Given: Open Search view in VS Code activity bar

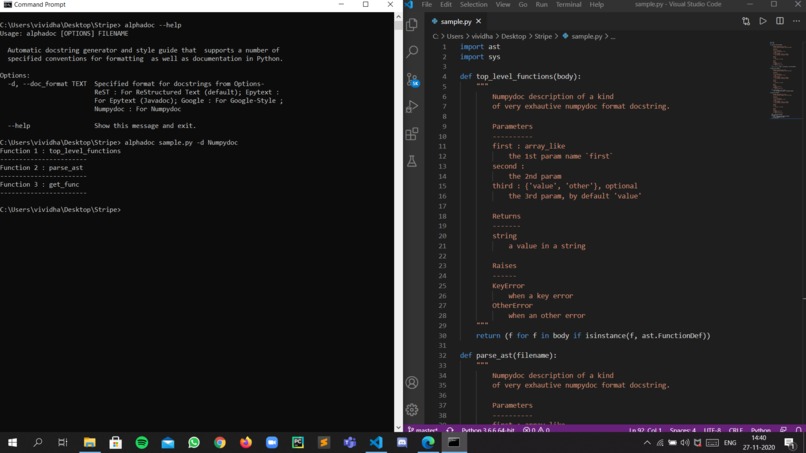Looking at the screenshot, I should point(412,51).
